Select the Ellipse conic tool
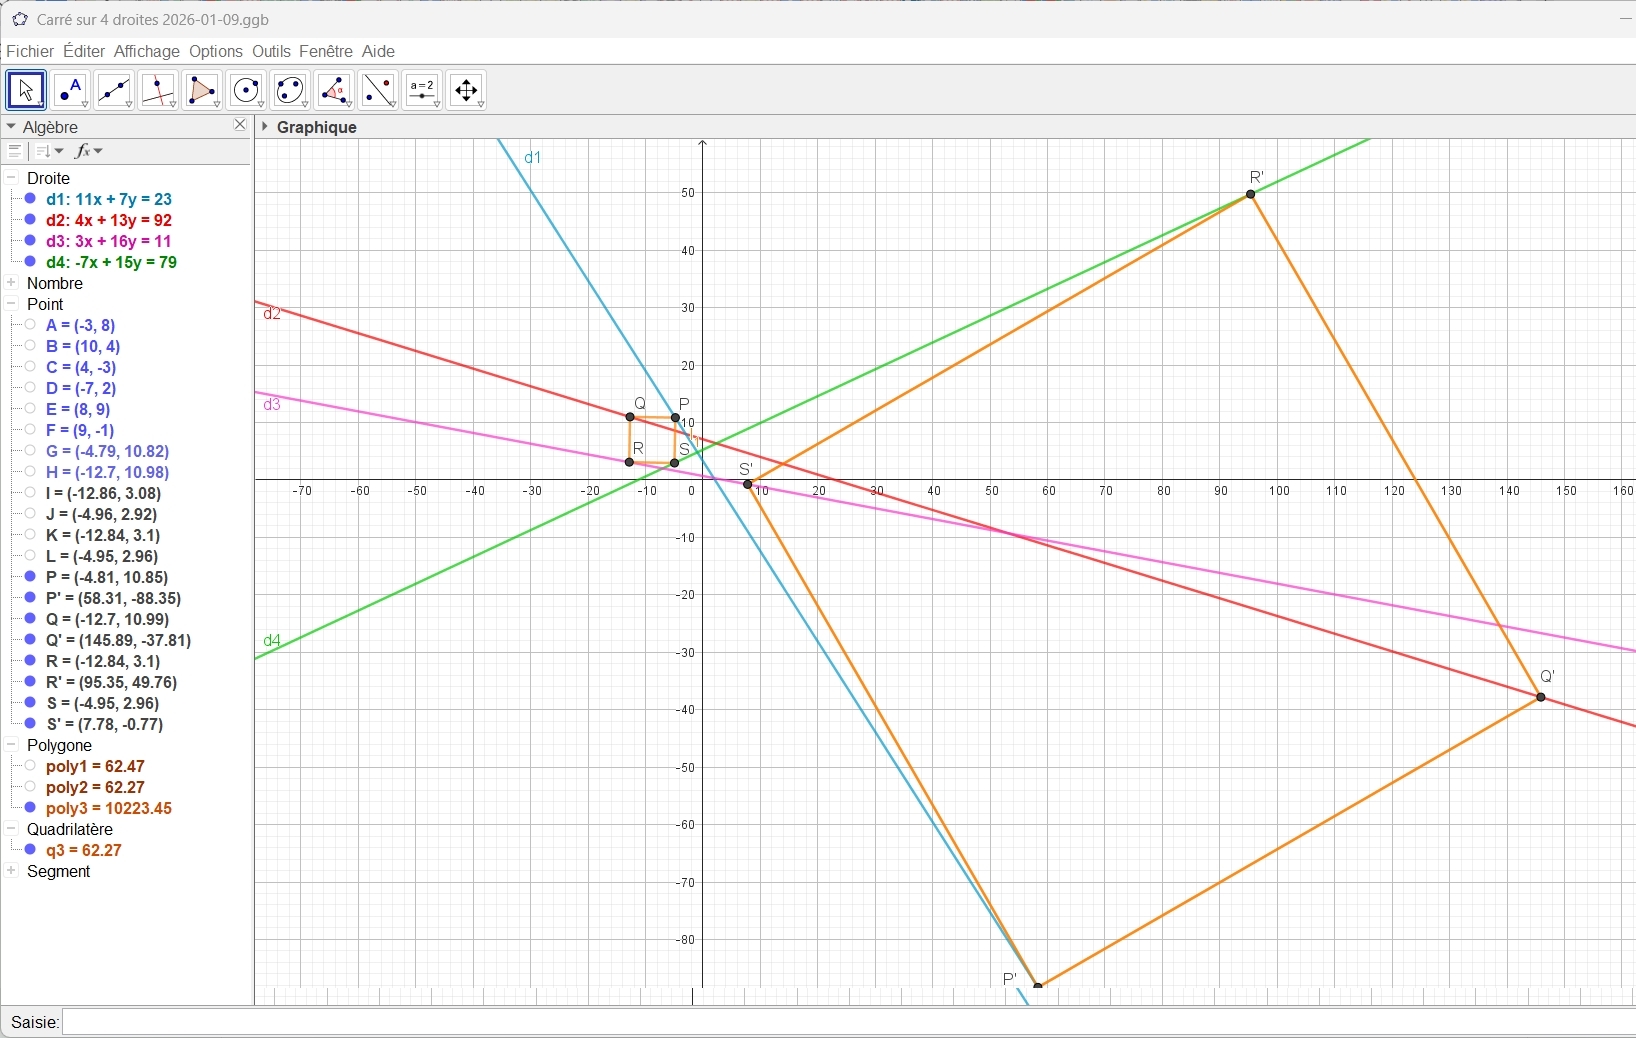This screenshot has height=1038, width=1636. point(291,91)
